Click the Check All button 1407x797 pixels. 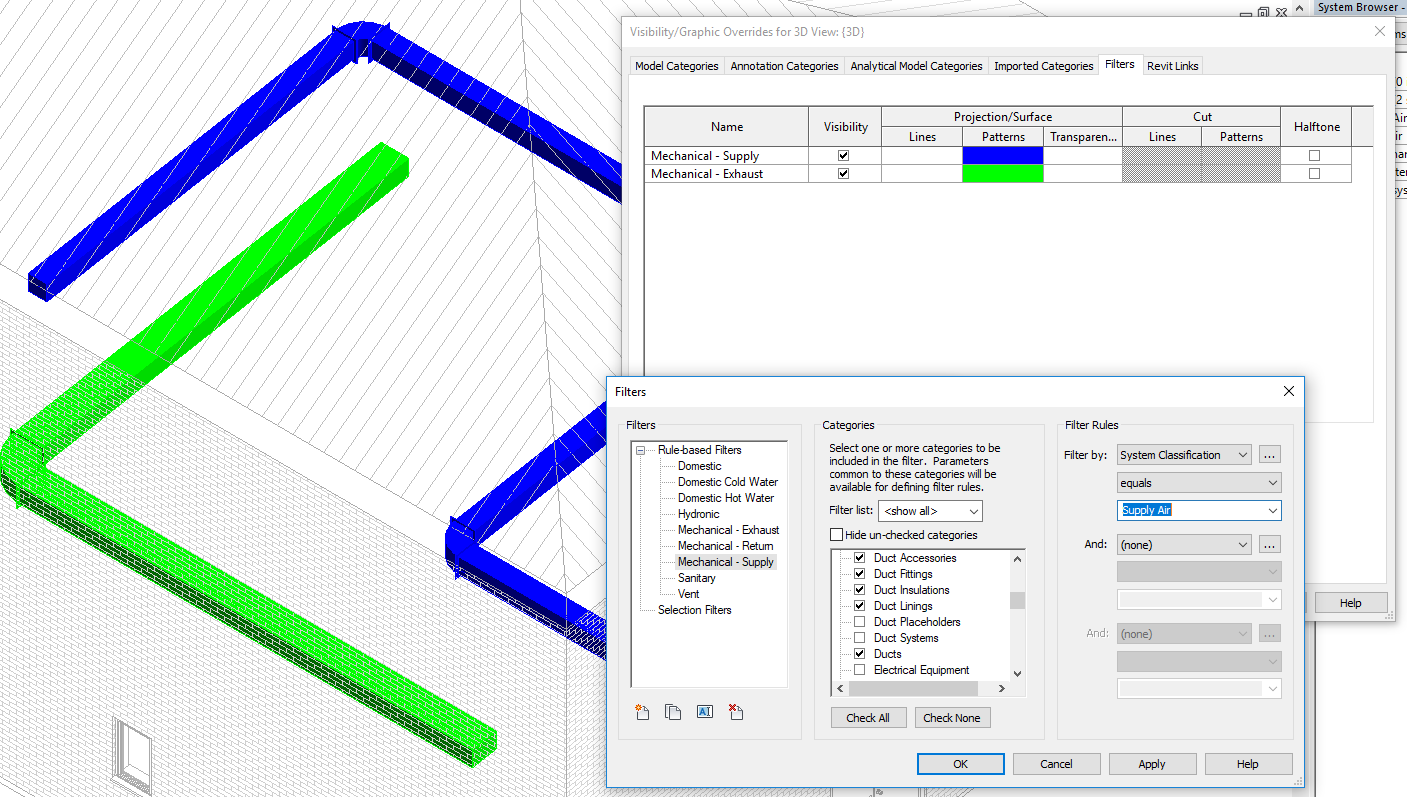click(x=868, y=717)
